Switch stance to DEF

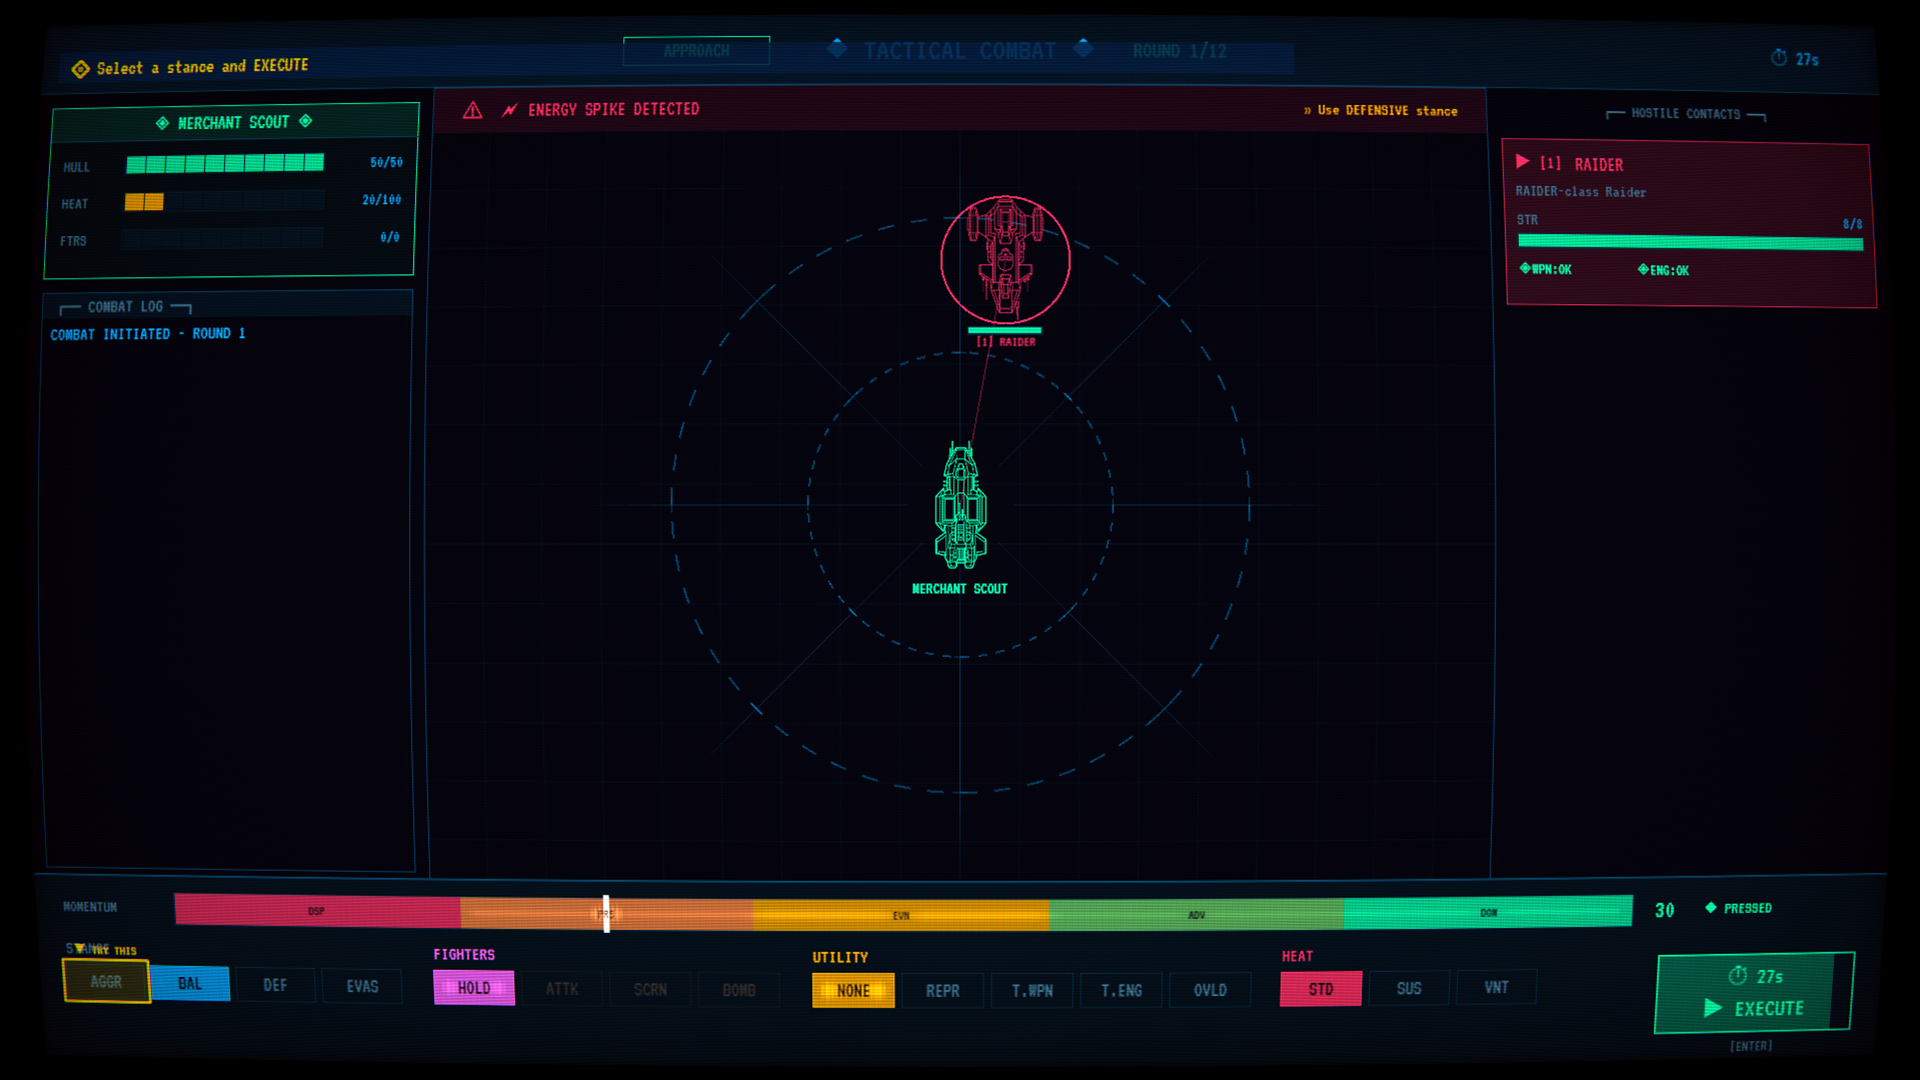275,985
